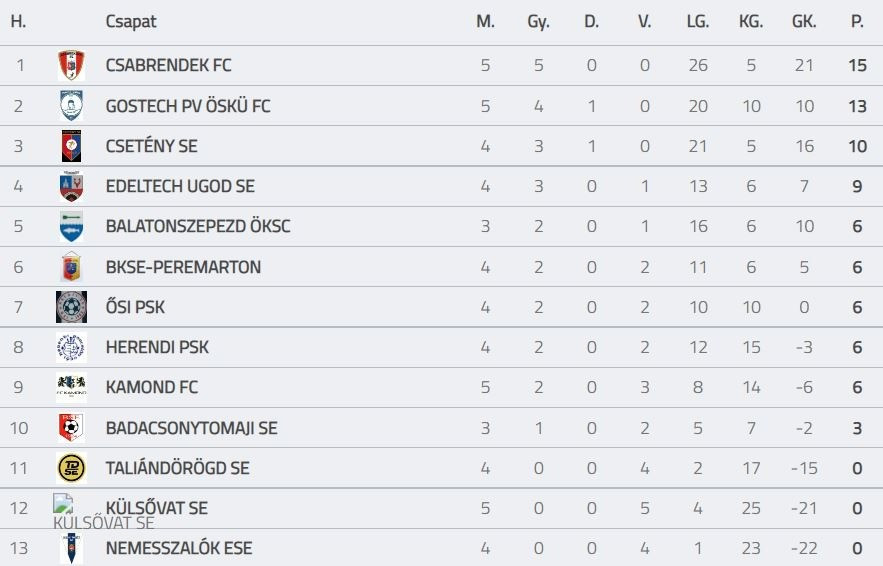
Task: Click the BKSE-Peremarton team crest
Action: (x=71, y=267)
